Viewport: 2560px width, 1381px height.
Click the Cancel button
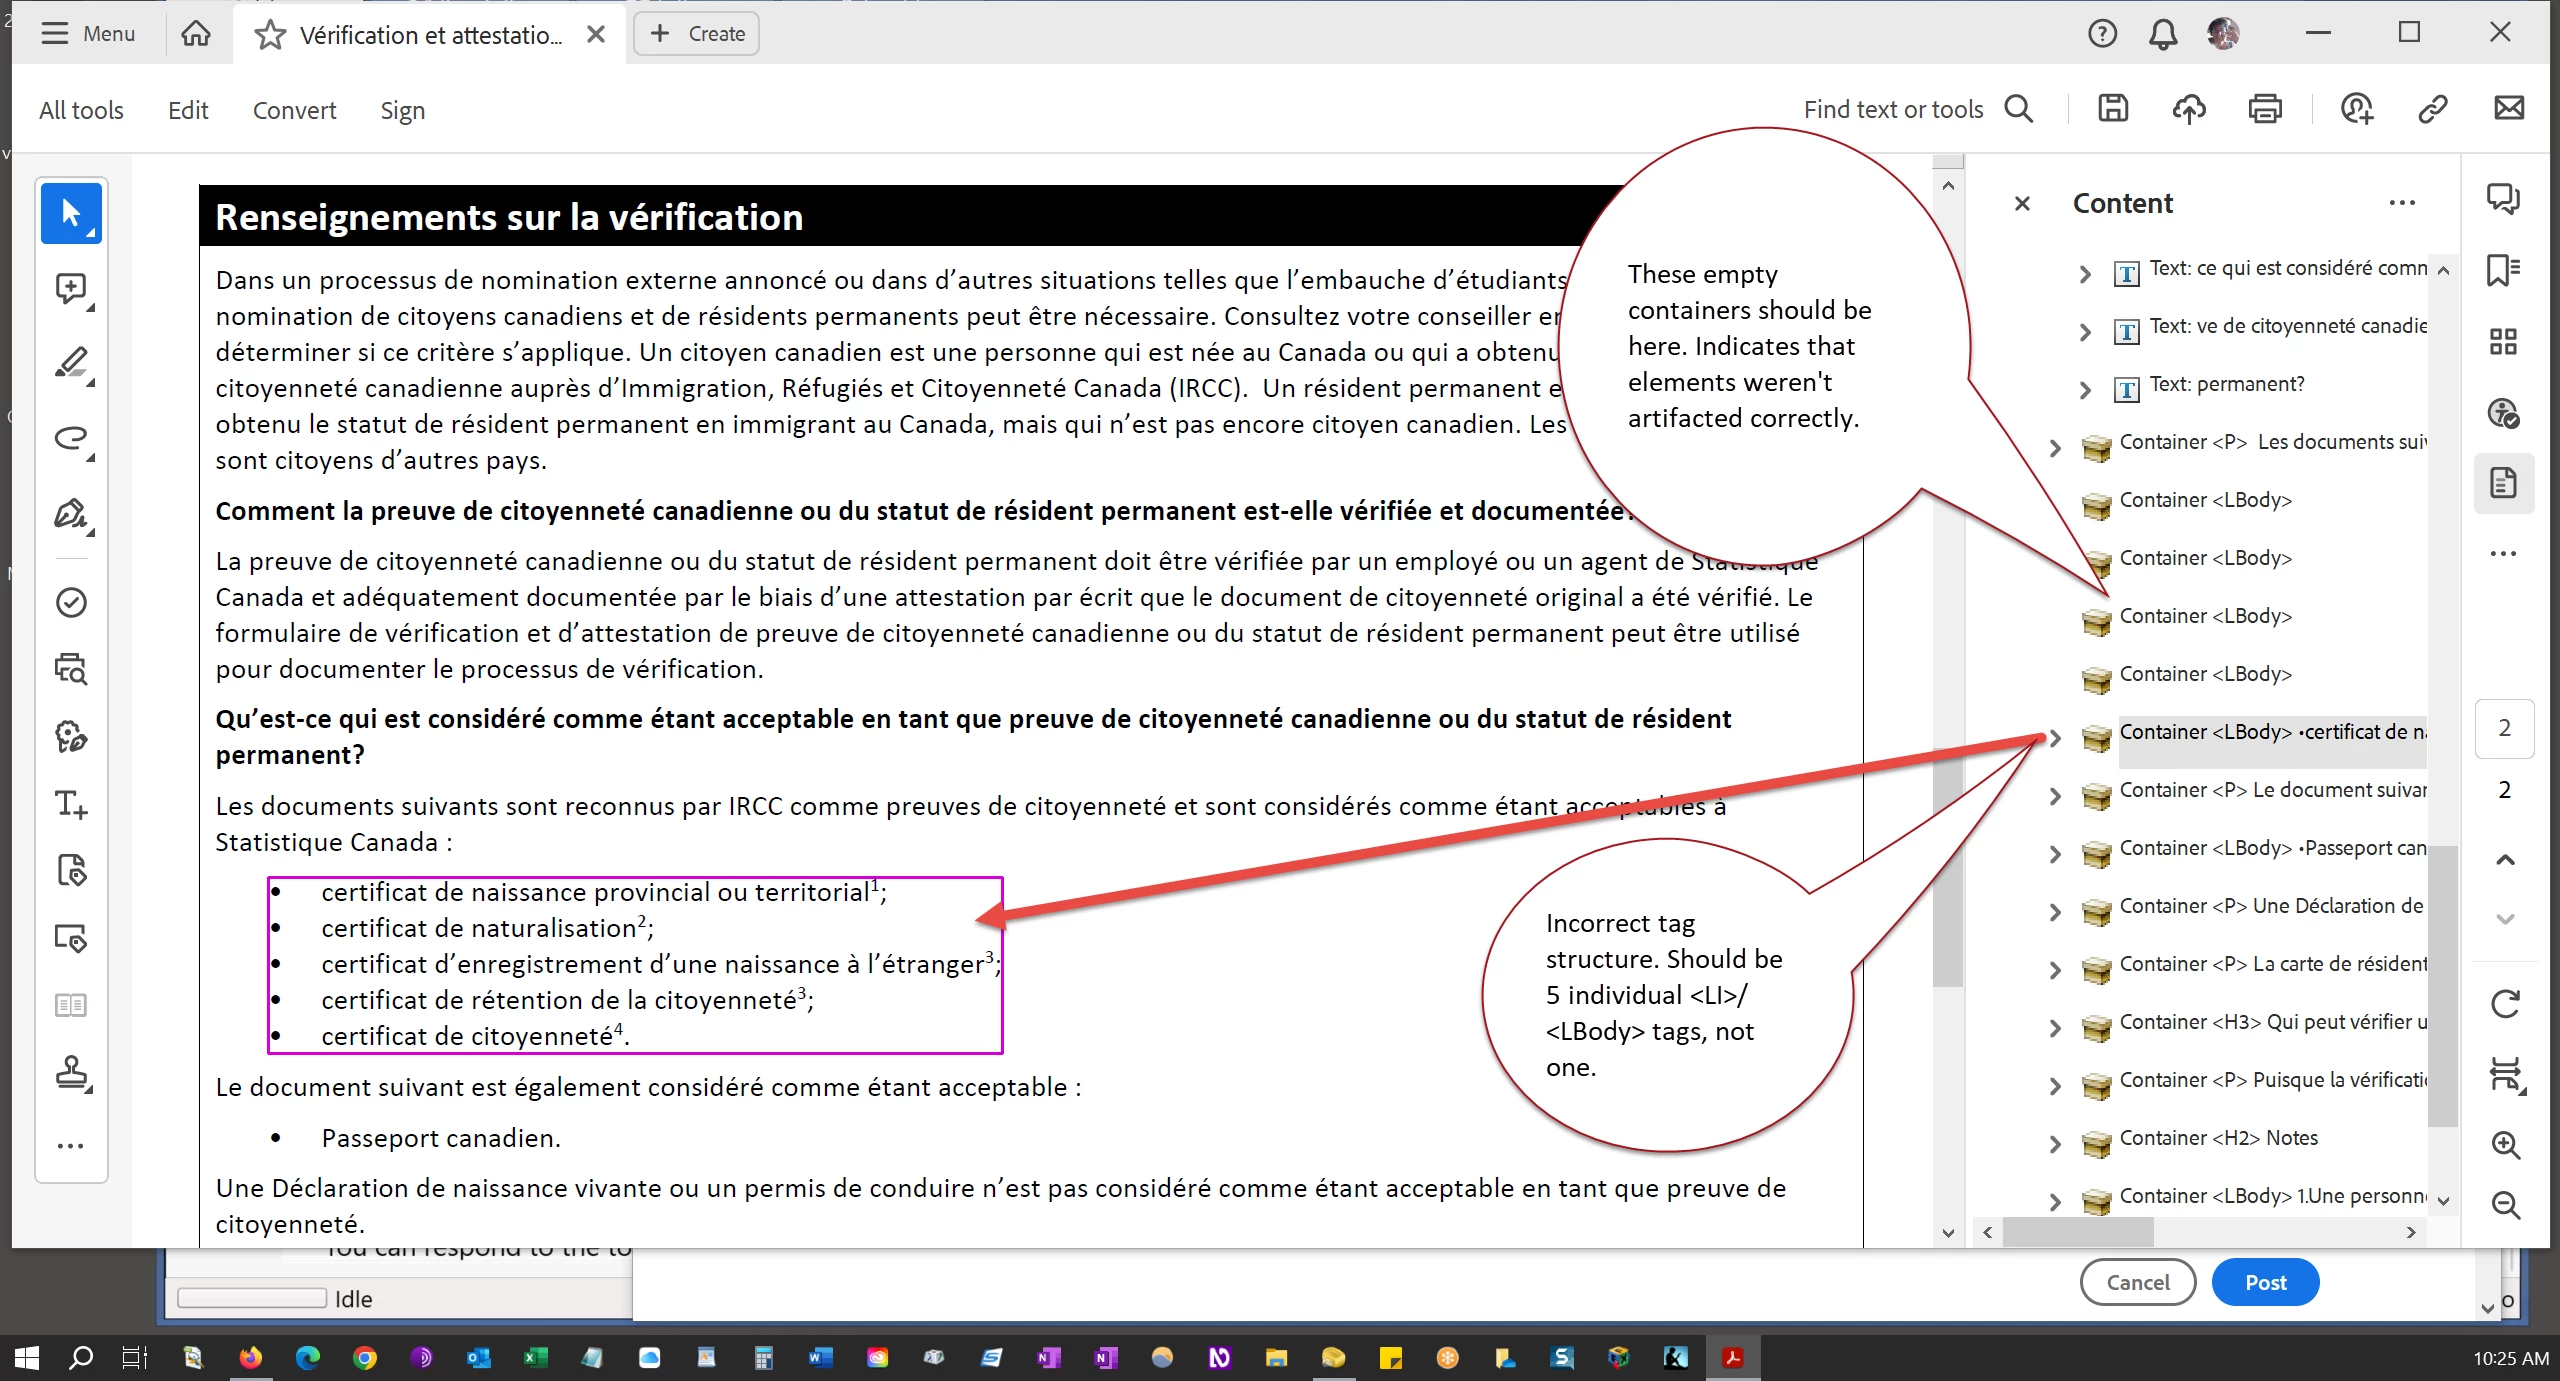[x=2137, y=1282]
